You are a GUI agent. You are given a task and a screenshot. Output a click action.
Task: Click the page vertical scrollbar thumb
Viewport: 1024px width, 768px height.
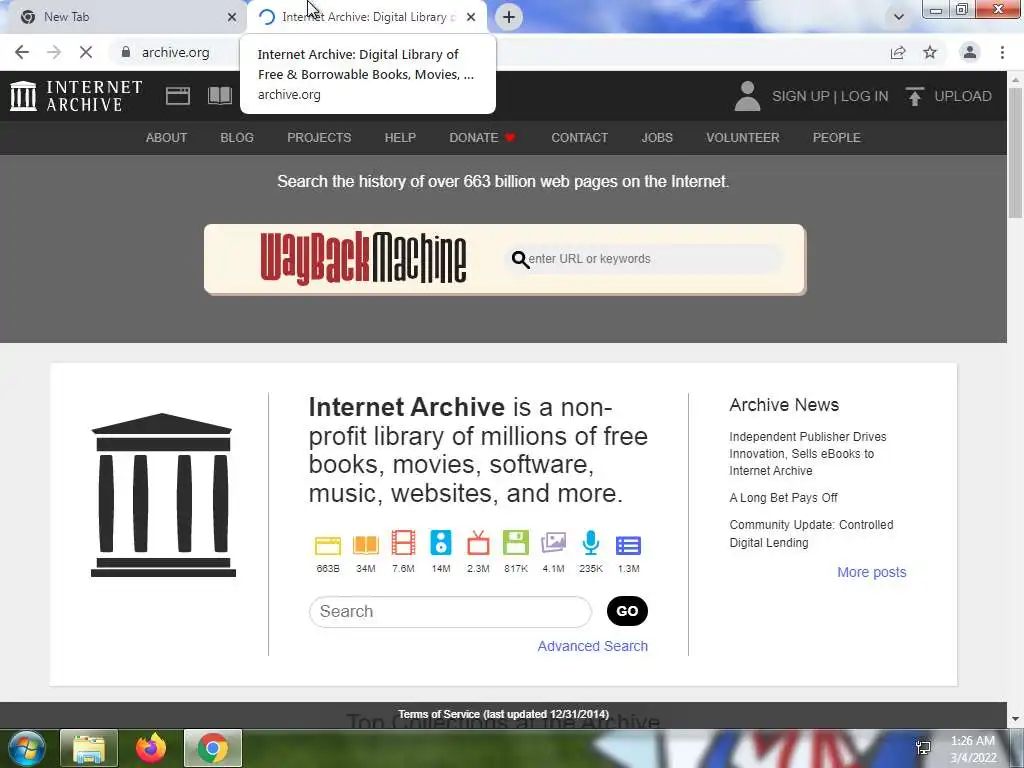1015,152
